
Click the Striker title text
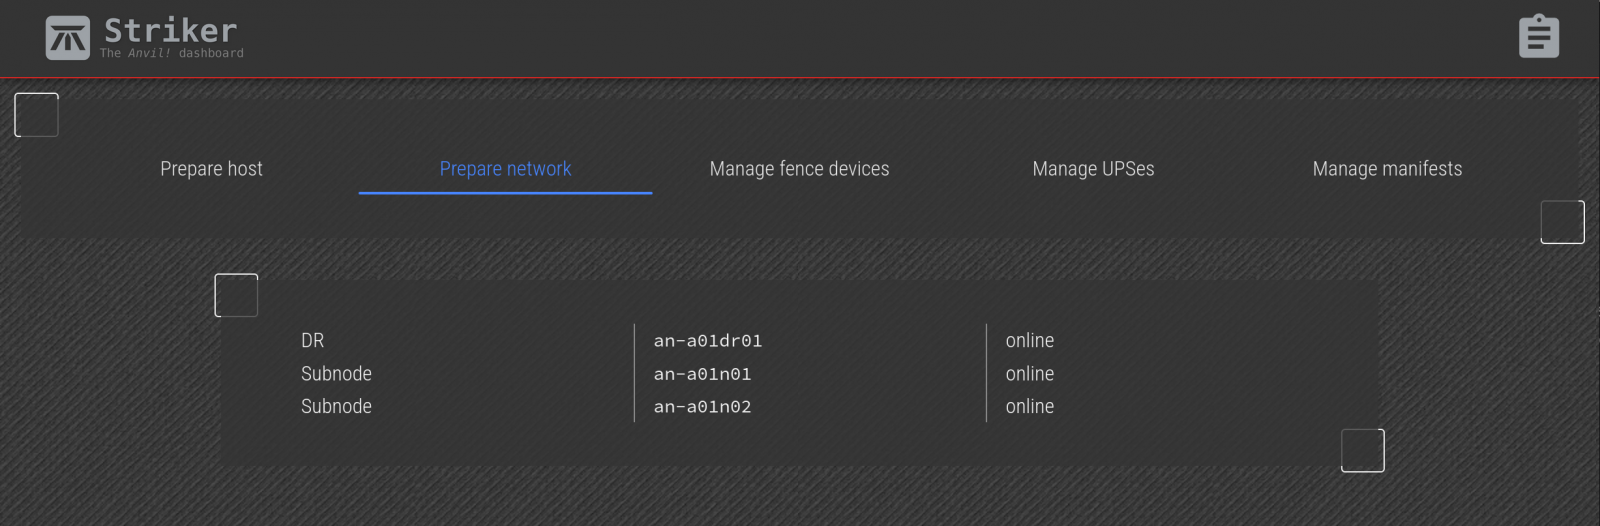pos(171,29)
